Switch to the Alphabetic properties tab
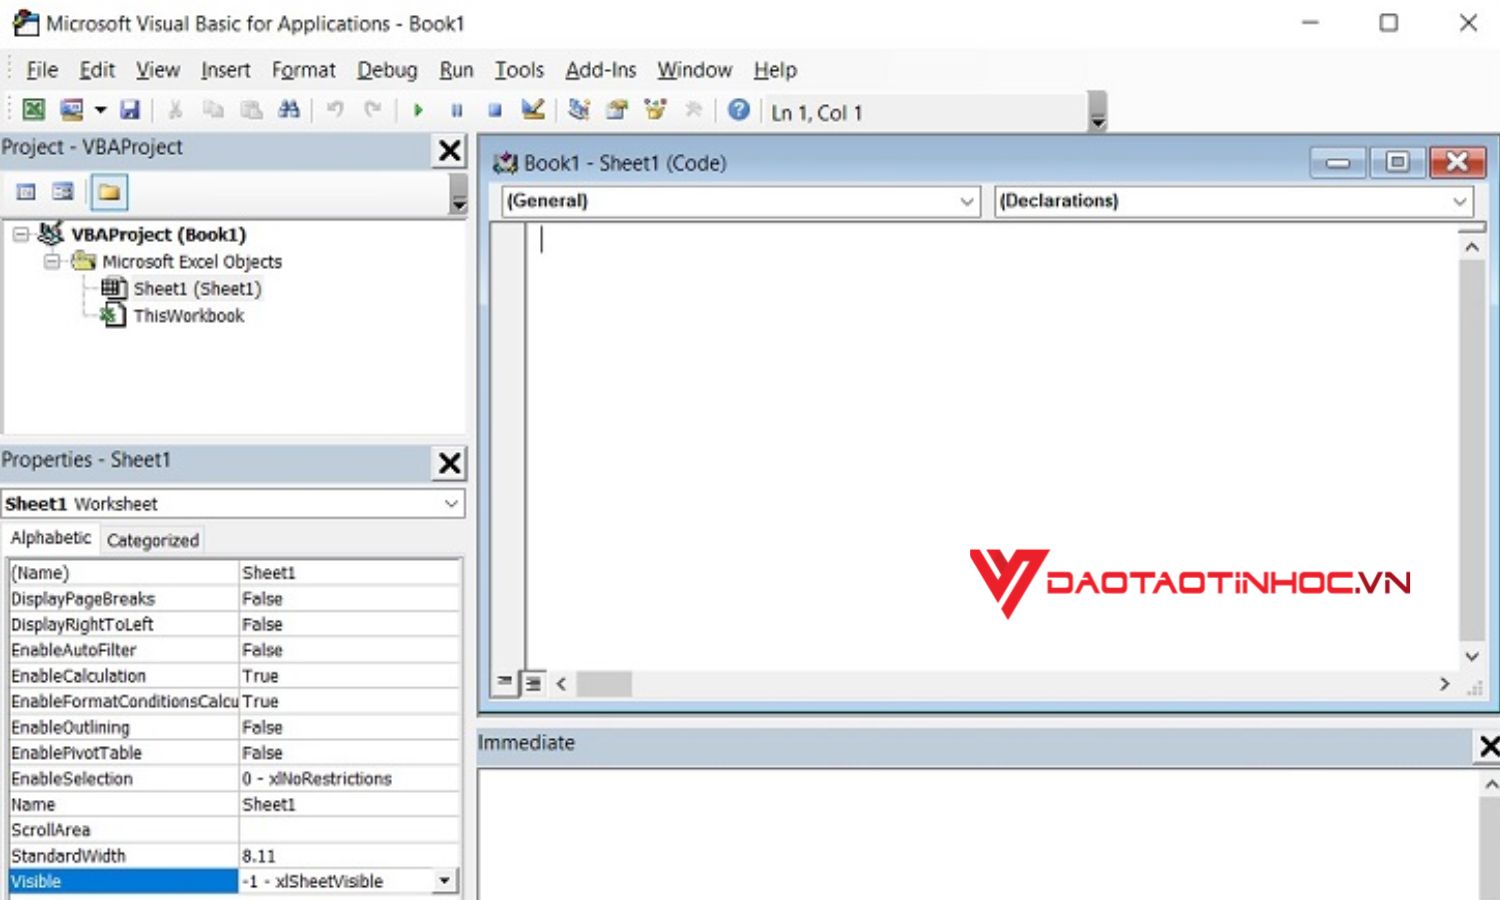The height and width of the screenshot is (900, 1500). pos(51,538)
